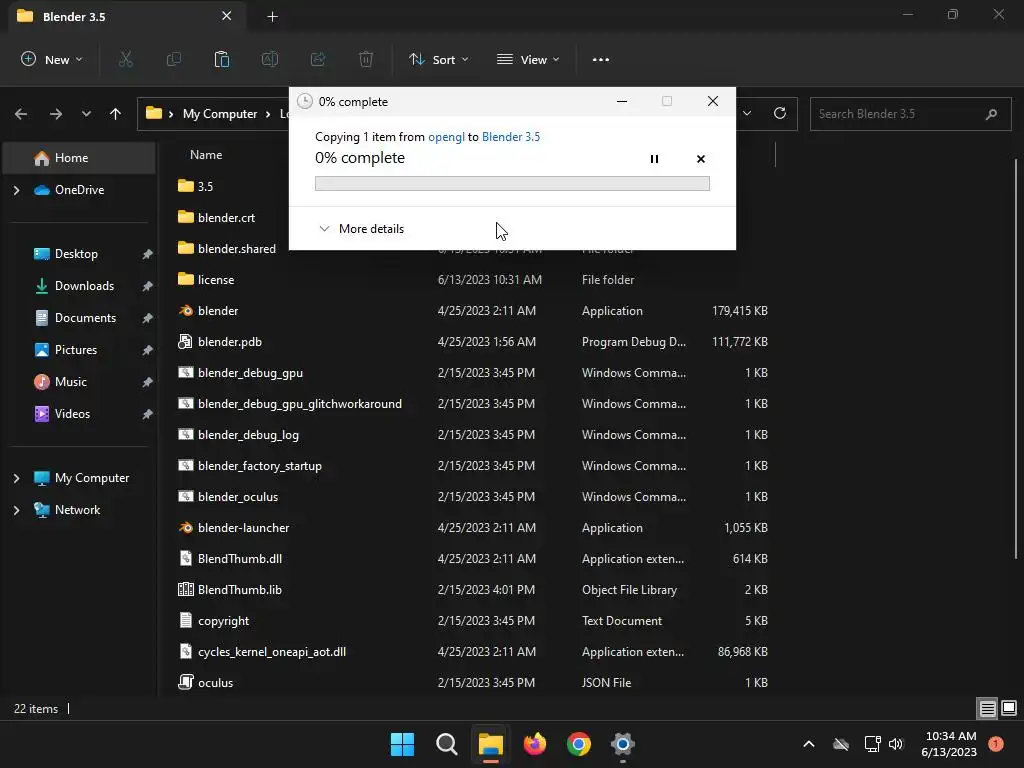Click the Copy icon in toolbar

pos(174,59)
